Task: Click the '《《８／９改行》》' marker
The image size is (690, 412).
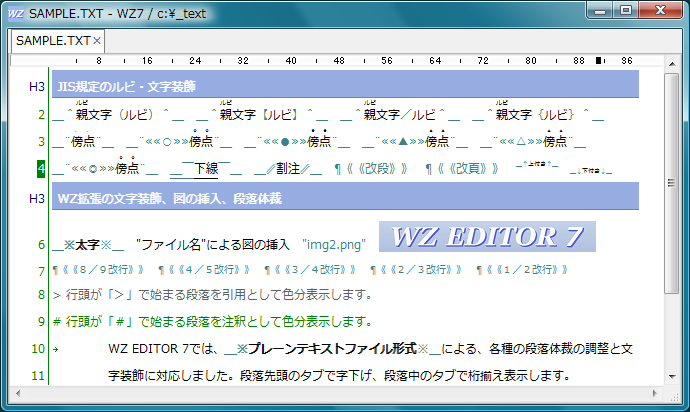Action: 103,269
